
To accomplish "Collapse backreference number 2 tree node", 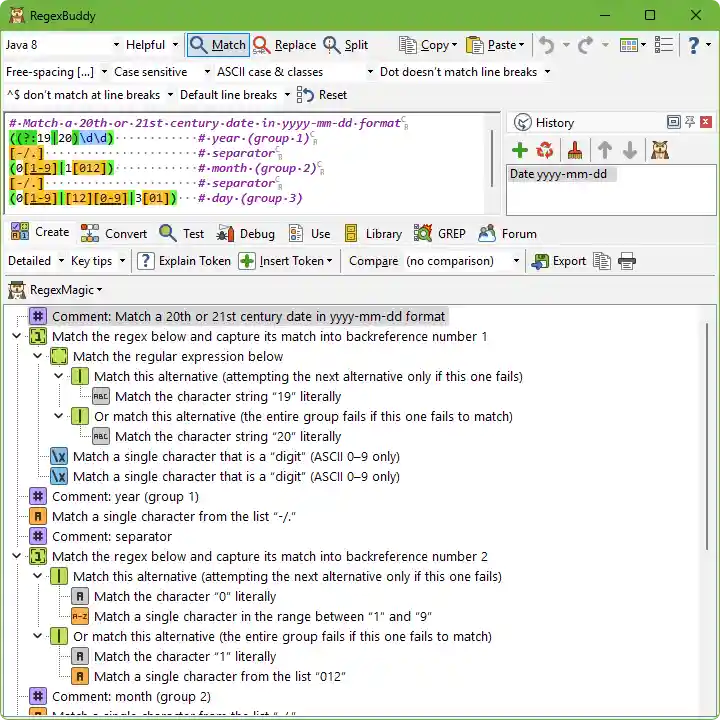I will tap(17, 556).
